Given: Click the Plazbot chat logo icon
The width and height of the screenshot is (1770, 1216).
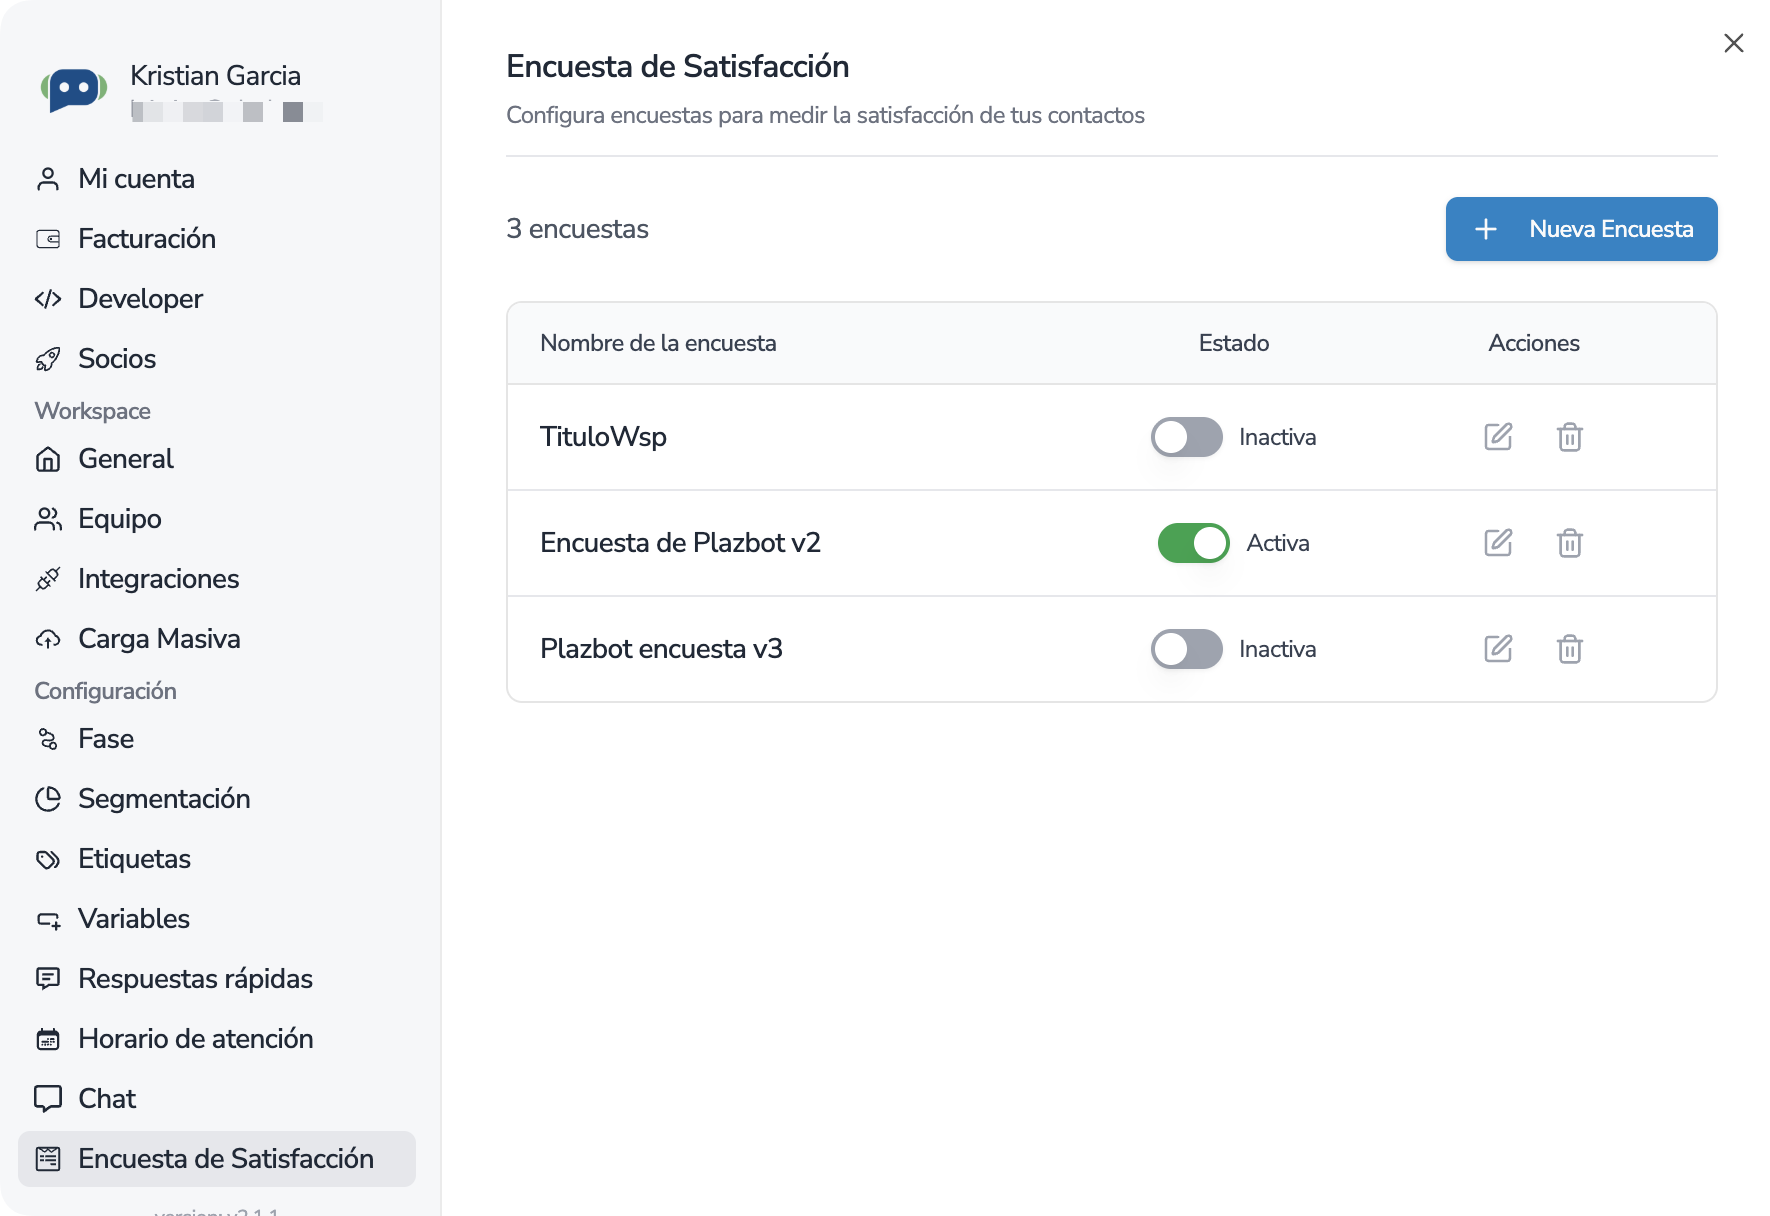Looking at the screenshot, I should click(74, 91).
